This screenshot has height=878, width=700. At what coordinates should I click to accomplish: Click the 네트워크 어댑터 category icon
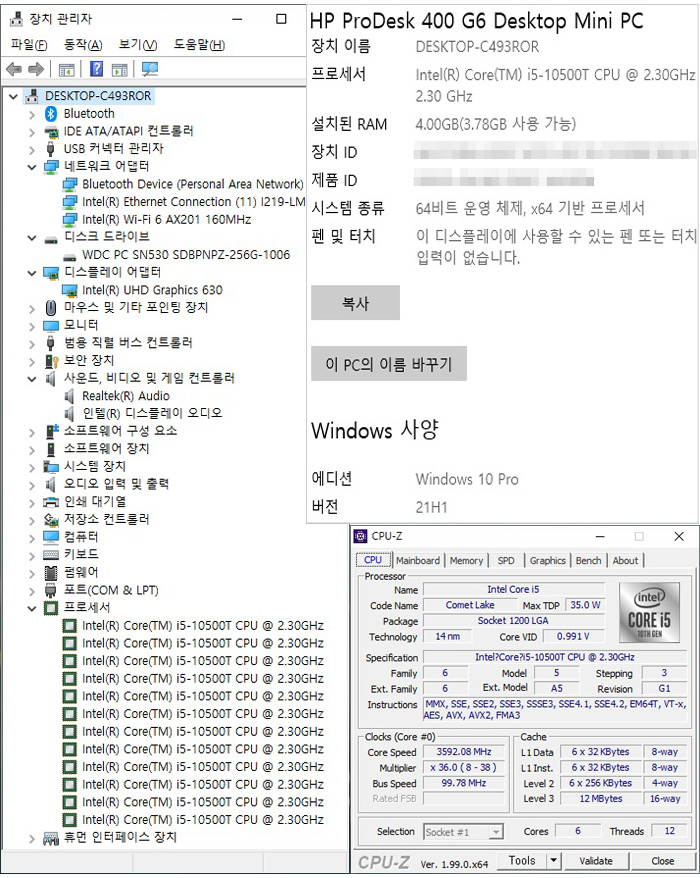51,166
